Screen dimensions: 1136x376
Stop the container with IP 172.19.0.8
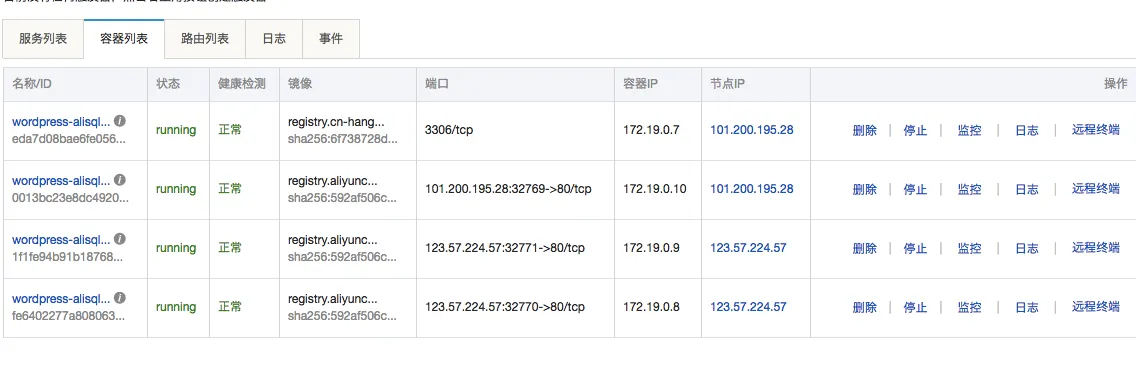tap(915, 307)
